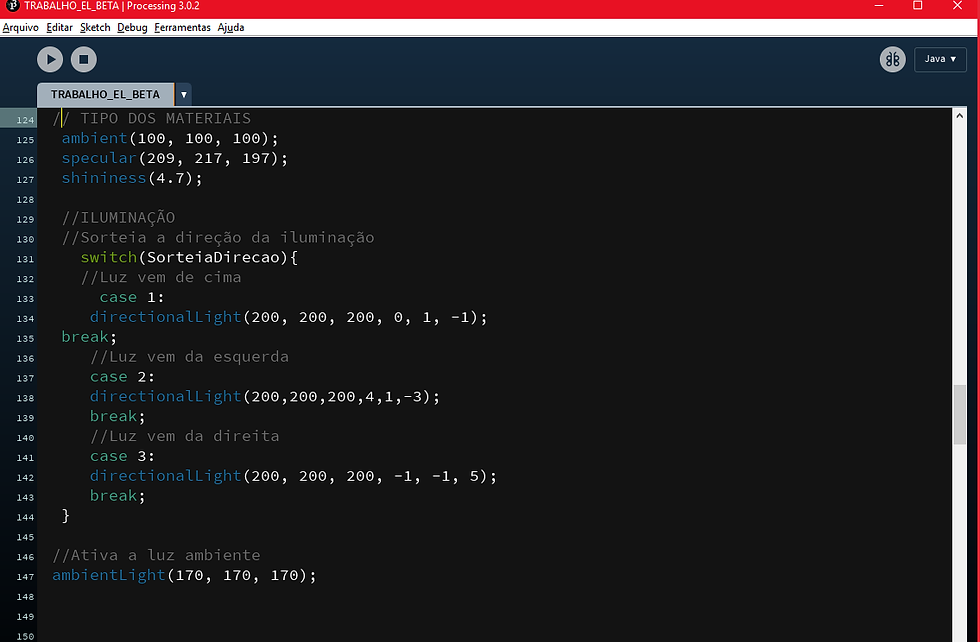Toggle the debugger butterfly icon
The height and width of the screenshot is (642, 980).
[x=892, y=59]
